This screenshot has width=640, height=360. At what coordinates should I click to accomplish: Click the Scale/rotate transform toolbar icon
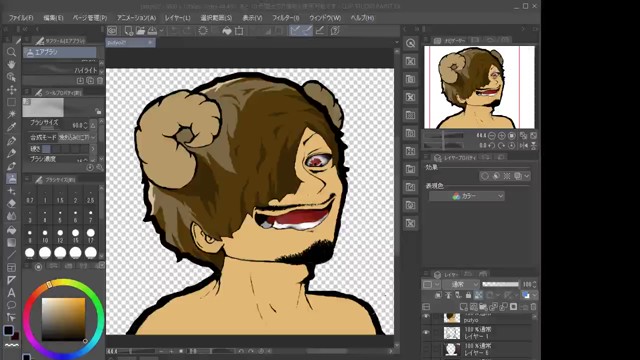point(239,31)
